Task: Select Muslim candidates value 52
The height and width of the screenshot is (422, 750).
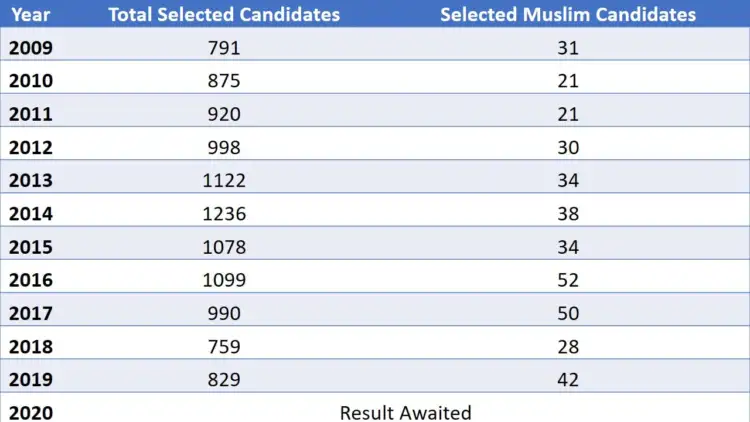Action: pyautogui.click(x=568, y=280)
